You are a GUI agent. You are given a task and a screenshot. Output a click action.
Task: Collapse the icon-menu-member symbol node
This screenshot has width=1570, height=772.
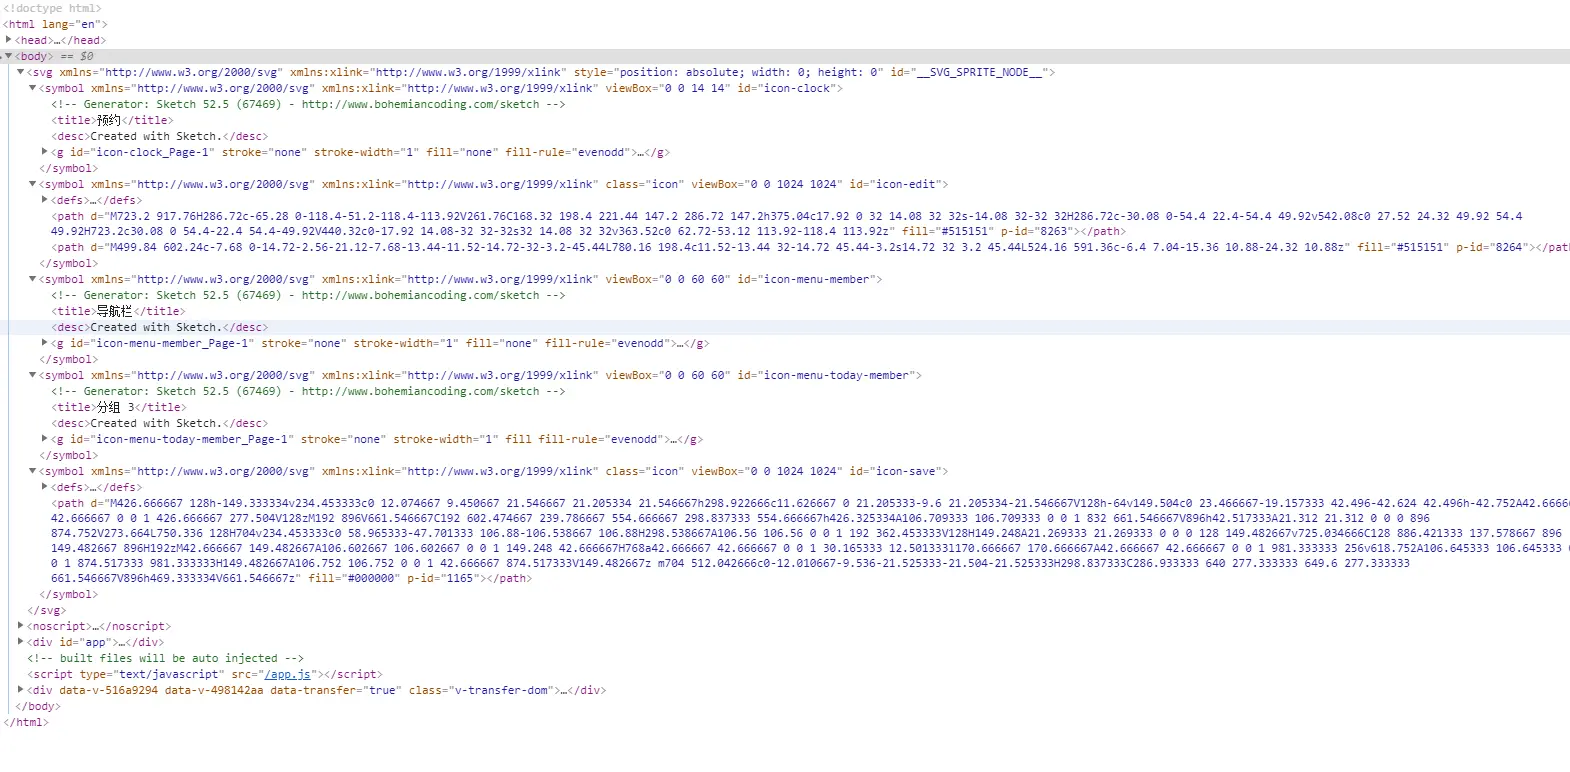point(33,279)
